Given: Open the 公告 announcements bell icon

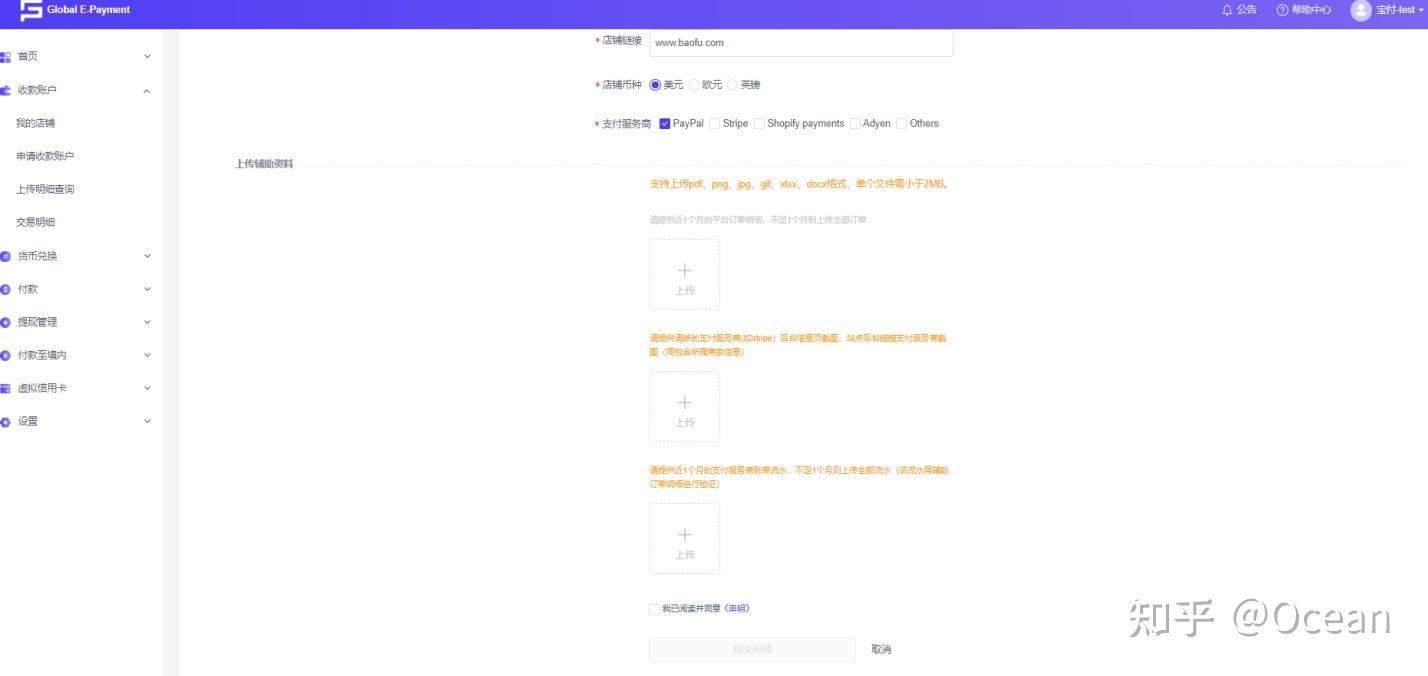Looking at the screenshot, I should coord(1229,10).
